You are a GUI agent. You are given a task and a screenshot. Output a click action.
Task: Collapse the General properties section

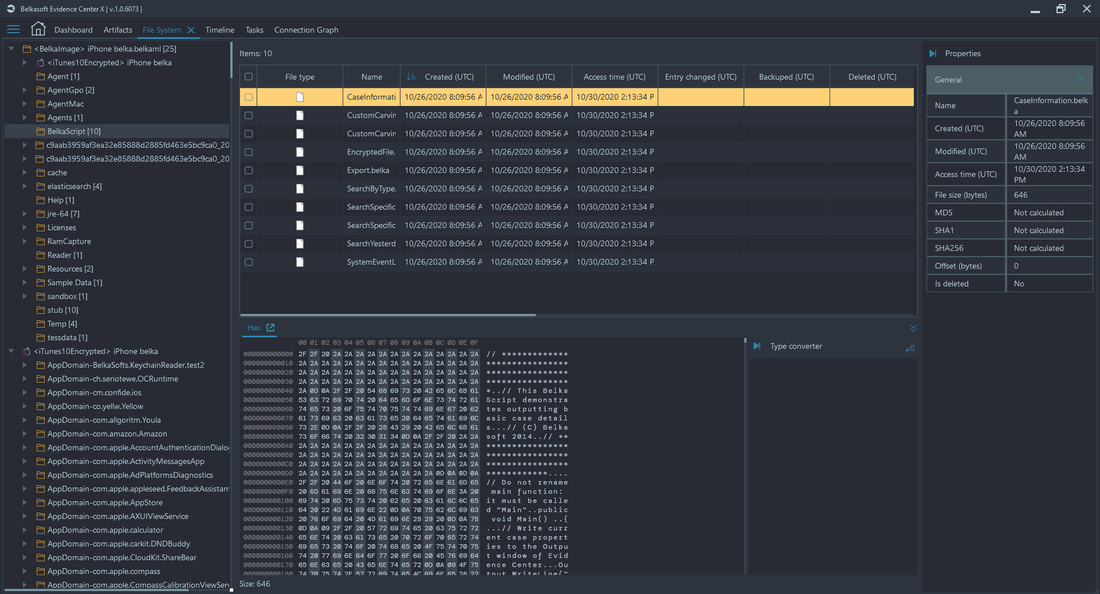coord(1080,79)
